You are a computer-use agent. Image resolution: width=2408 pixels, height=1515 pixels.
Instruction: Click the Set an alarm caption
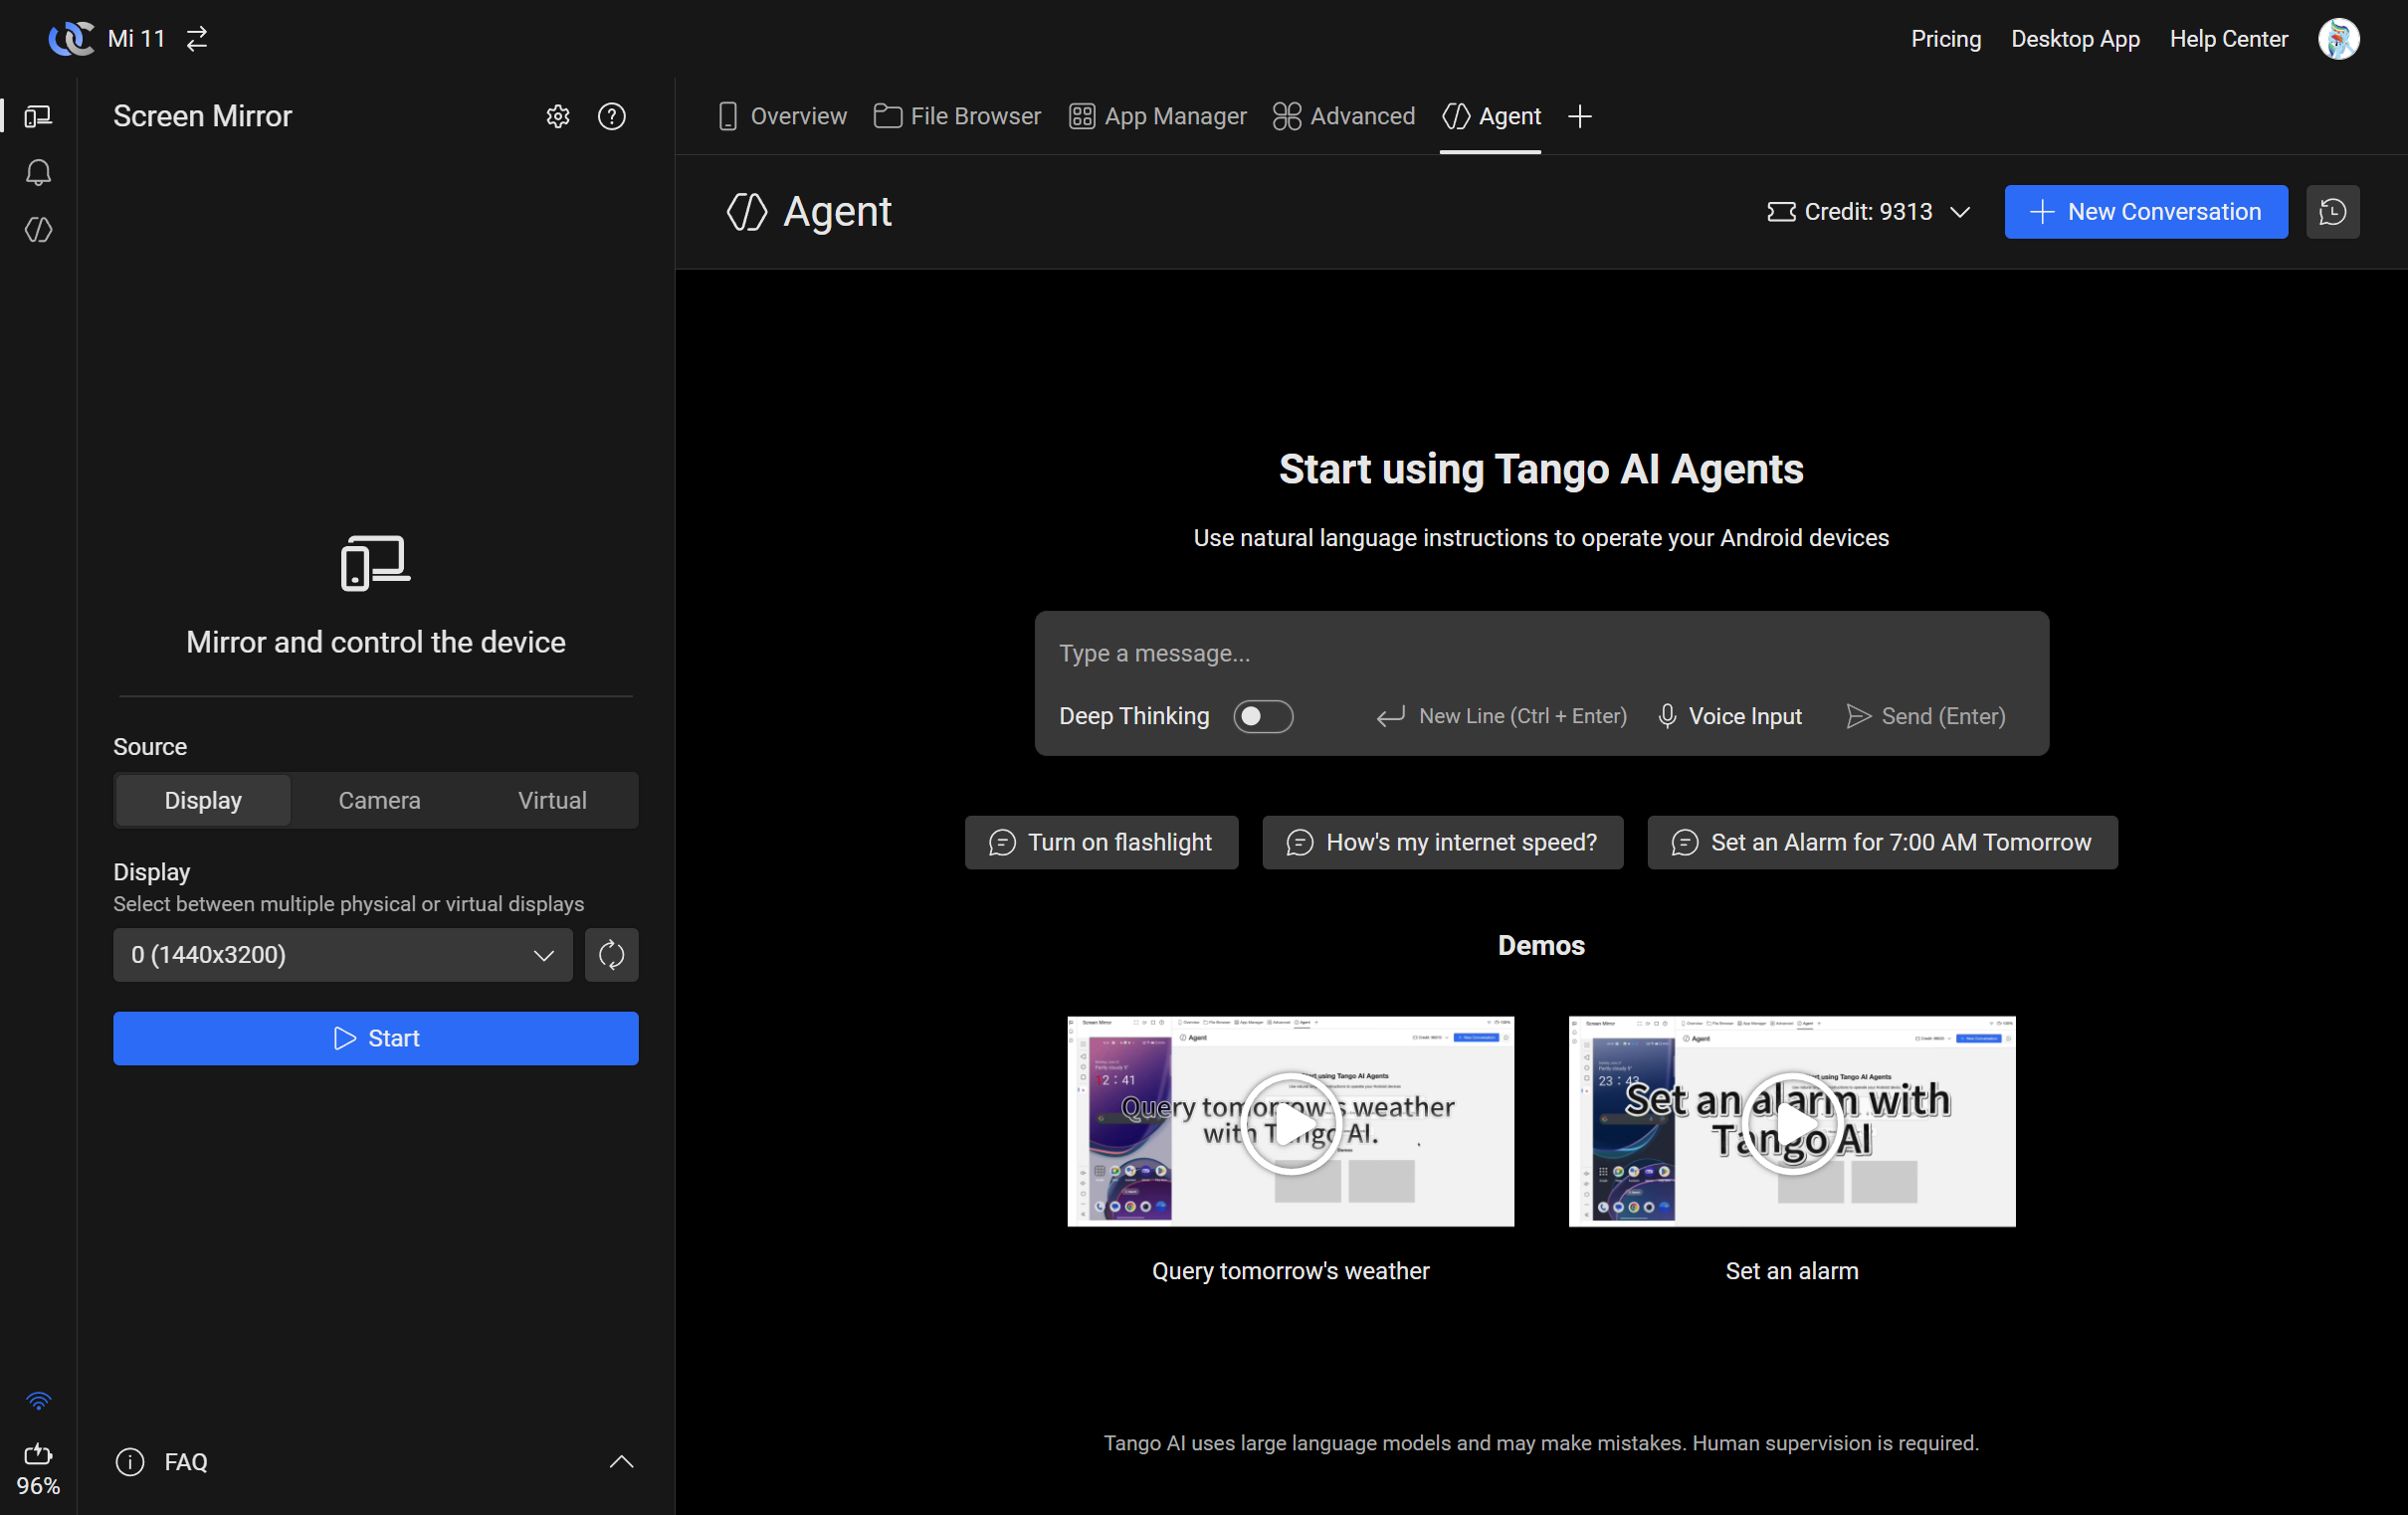coord(1791,1270)
